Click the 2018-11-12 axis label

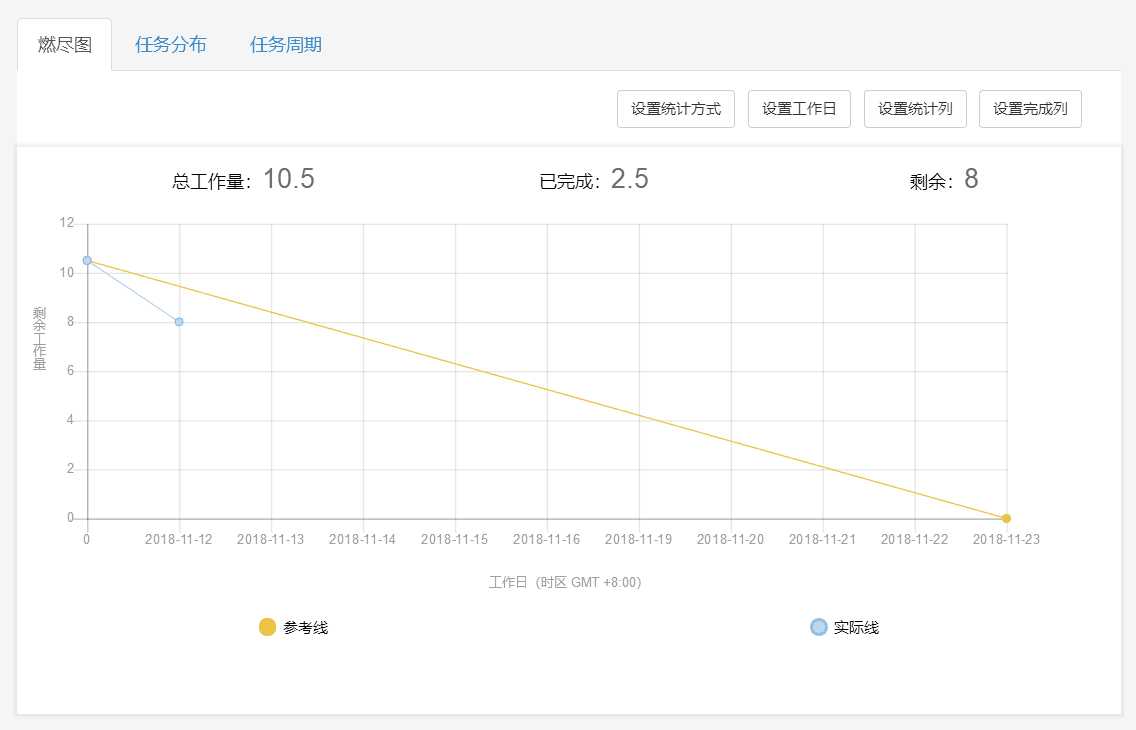(179, 540)
